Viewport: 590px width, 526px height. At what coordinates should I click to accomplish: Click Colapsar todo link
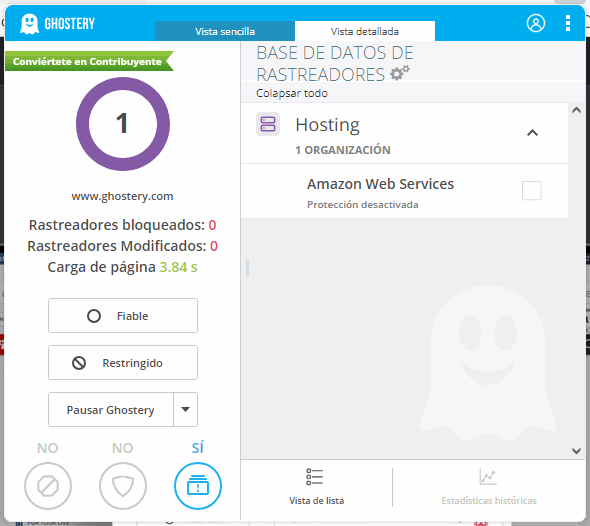[292, 93]
